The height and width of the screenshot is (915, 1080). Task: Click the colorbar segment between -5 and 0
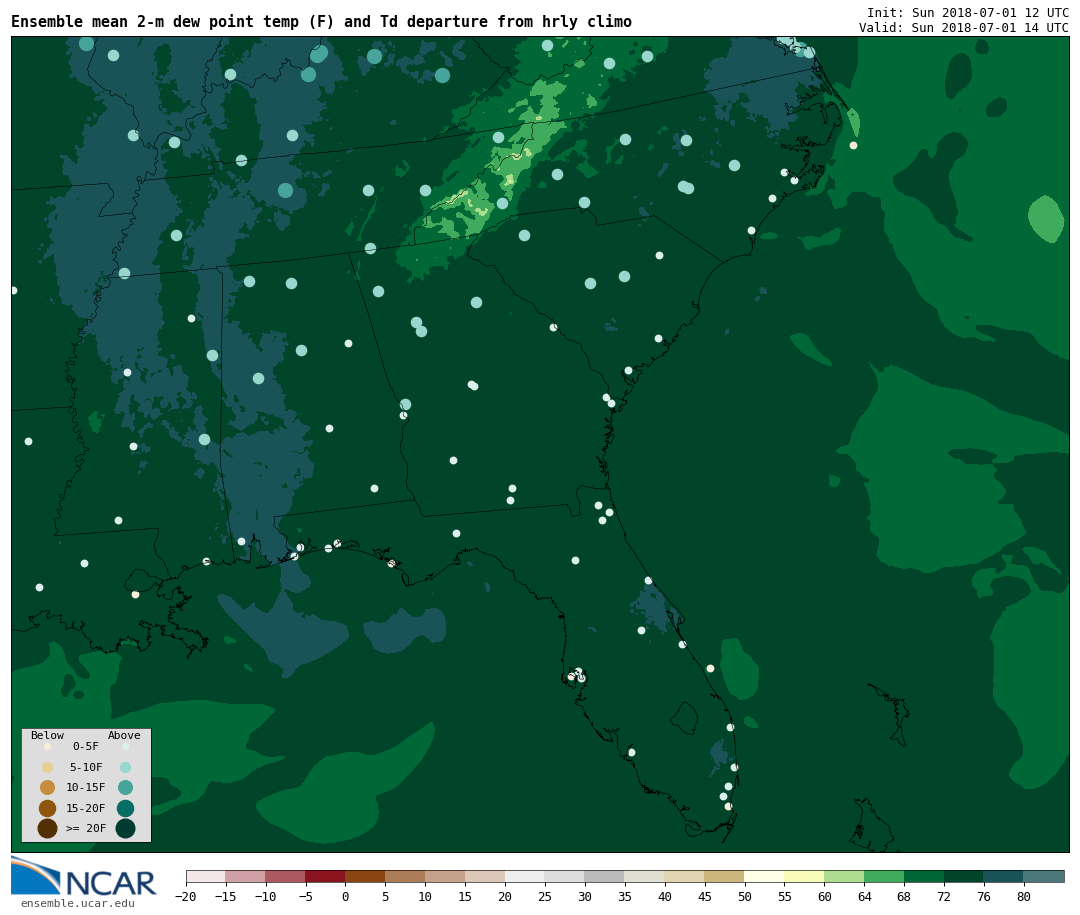(x=325, y=876)
